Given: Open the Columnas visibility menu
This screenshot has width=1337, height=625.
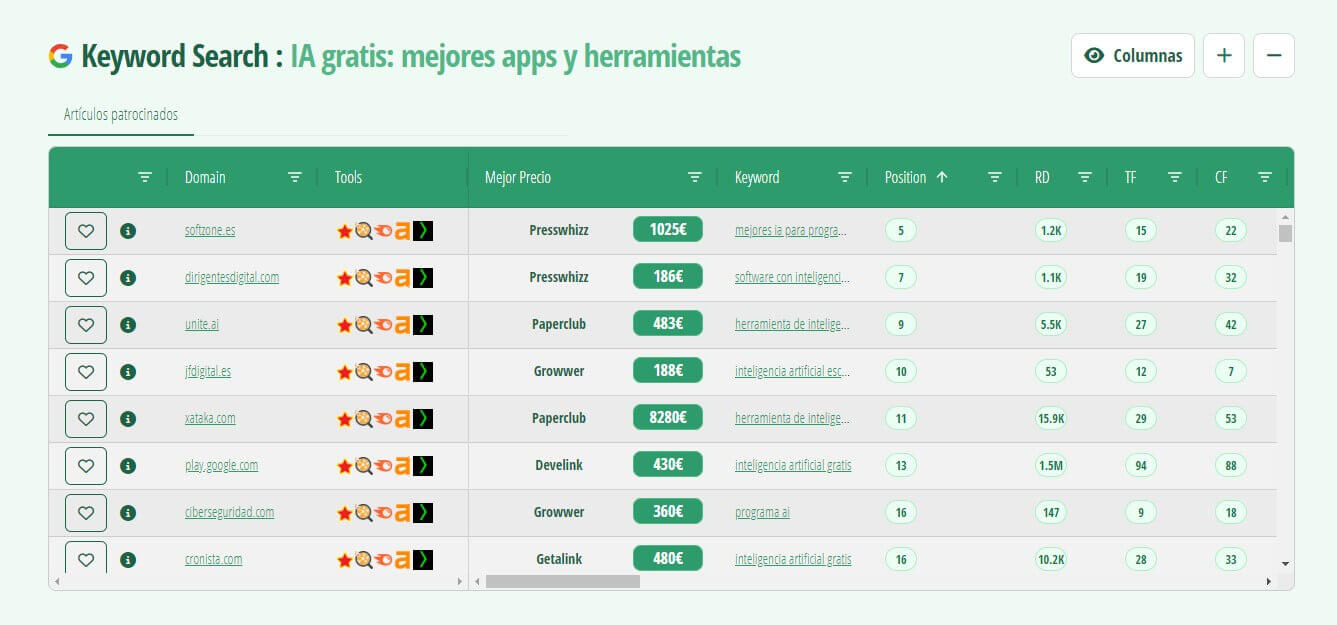Looking at the screenshot, I should (x=1132, y=55).
